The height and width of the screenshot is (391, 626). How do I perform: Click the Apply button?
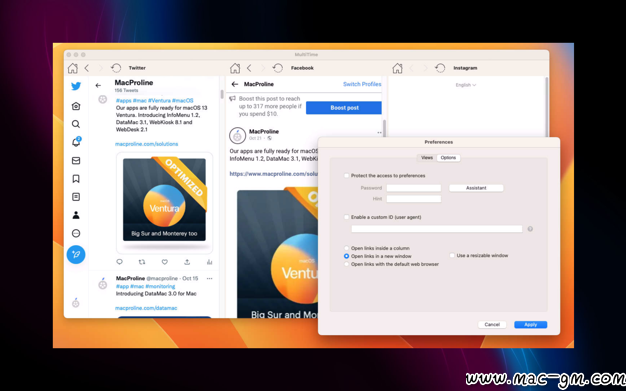tap(530, 324)
